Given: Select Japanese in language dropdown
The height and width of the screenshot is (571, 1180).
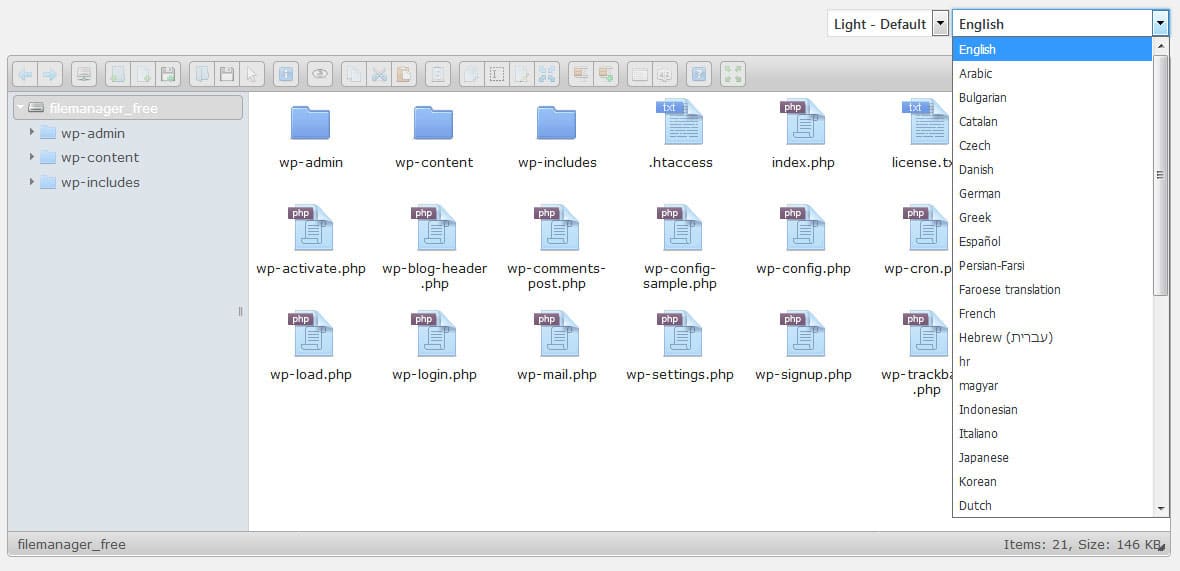Looking at the screenshot, I should (983, 457).
